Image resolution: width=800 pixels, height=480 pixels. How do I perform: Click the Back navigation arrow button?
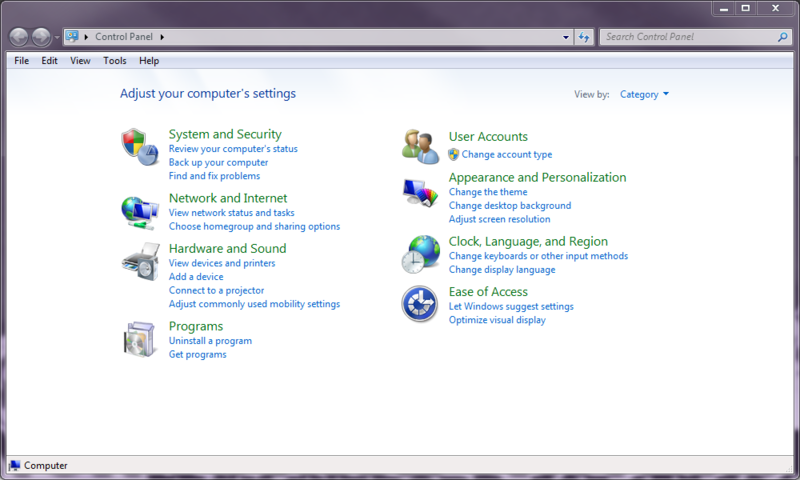[x=19, y=37]
